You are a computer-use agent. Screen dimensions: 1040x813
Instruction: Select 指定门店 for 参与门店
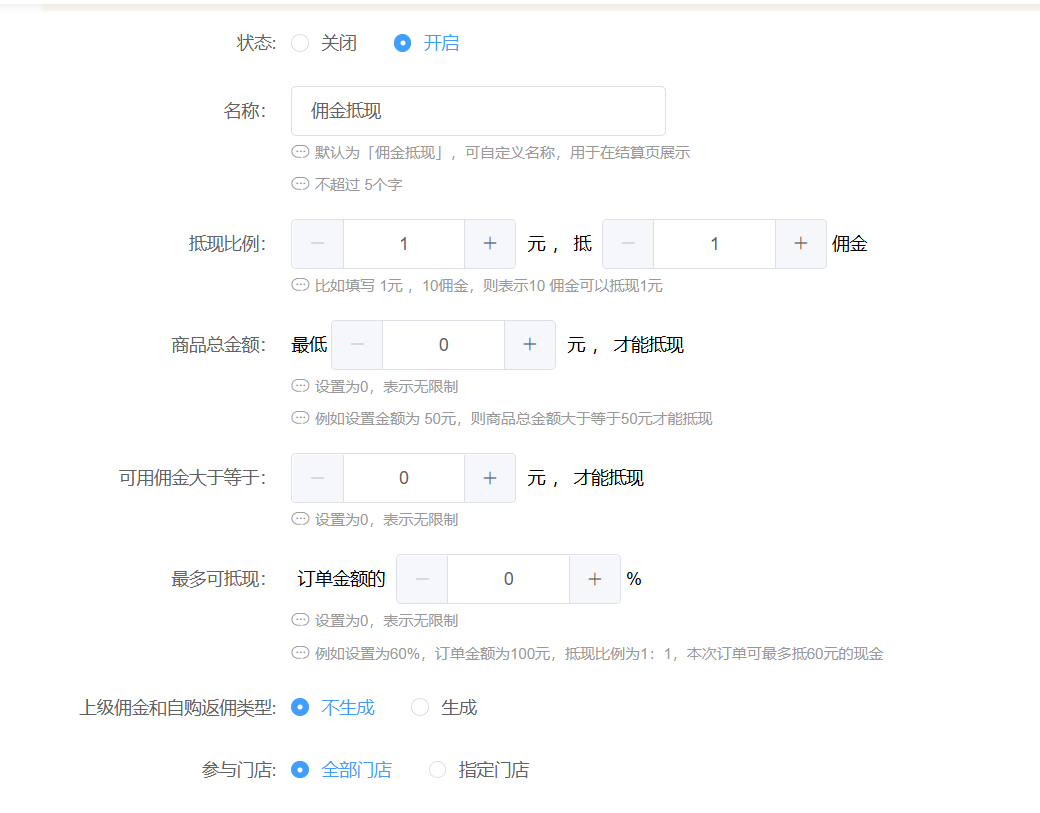point(437,770)
